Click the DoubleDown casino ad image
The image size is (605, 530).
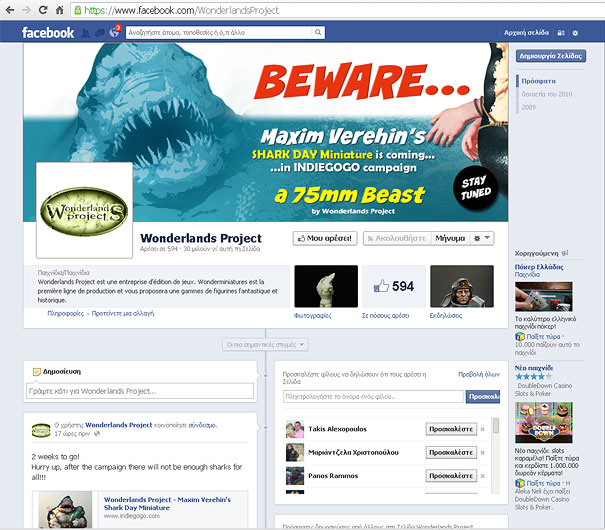544,422
